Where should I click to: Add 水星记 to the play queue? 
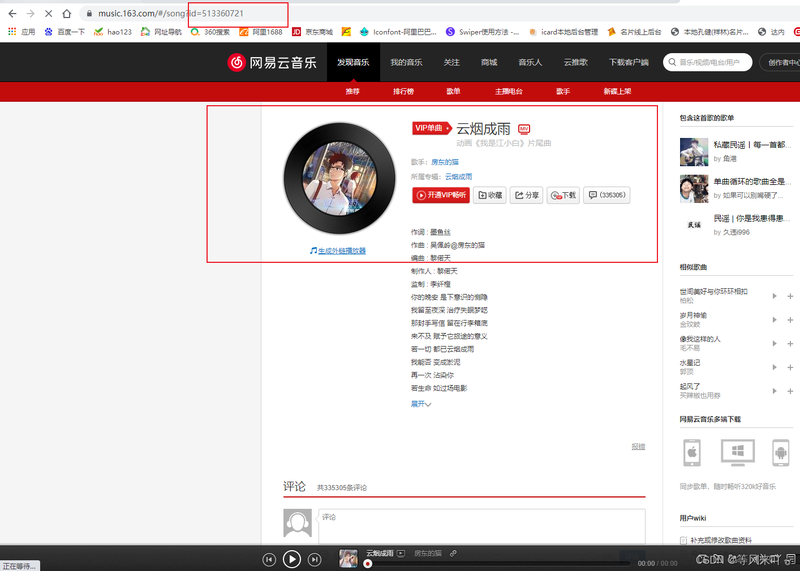pos(790,367)
